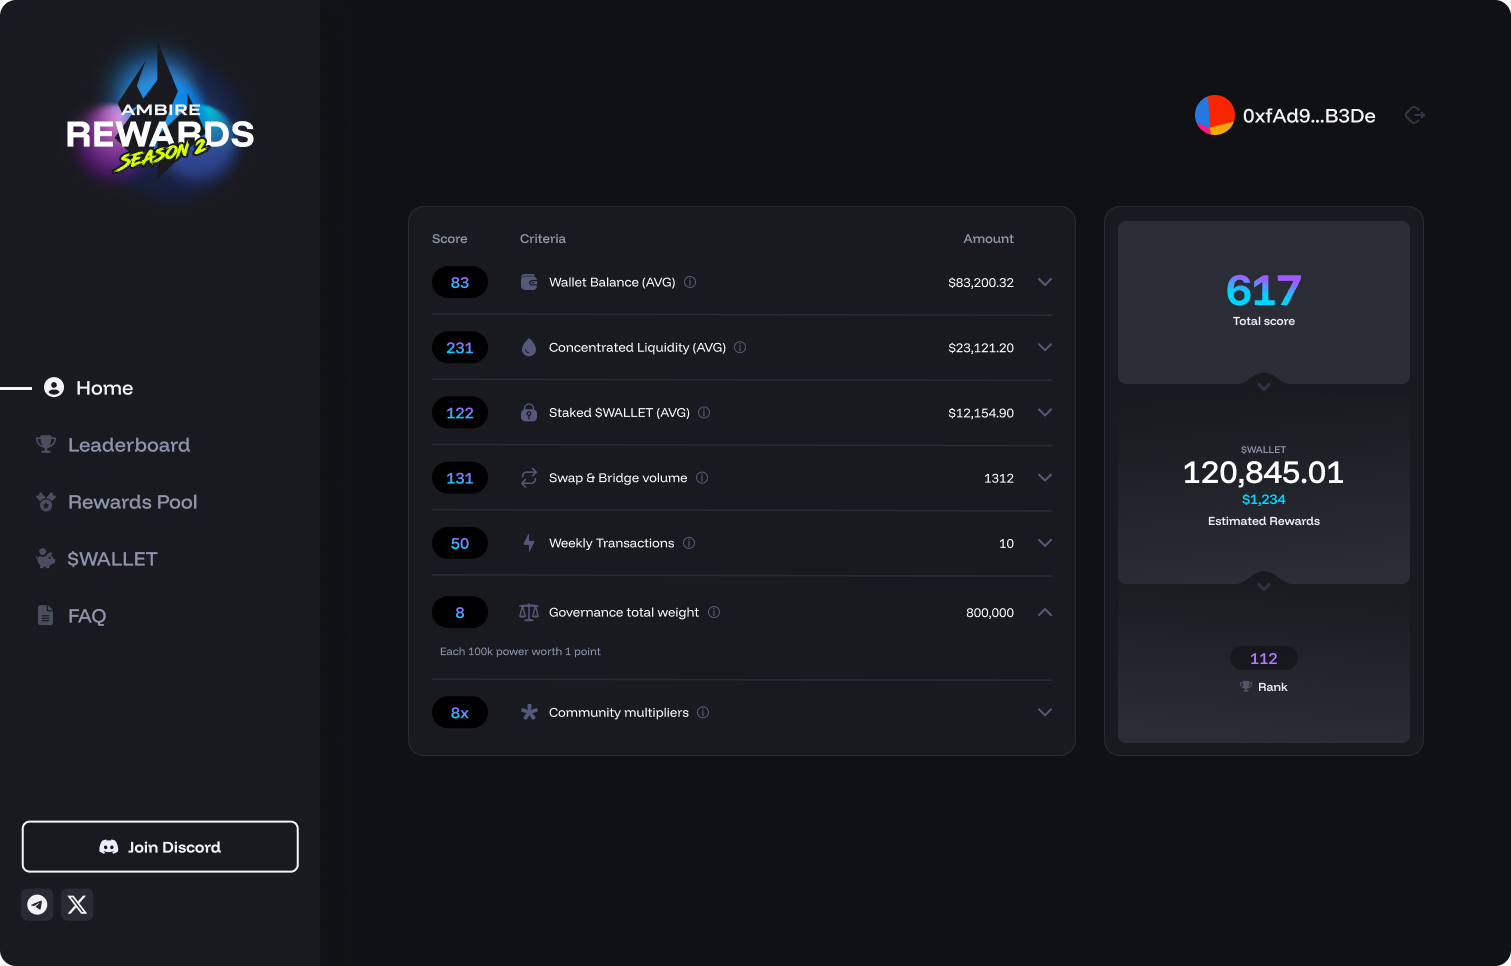Viewport: 1511px width, 966px height.
Task: Click the Concentrated Liquidity droplet icon
Action: click(x=528, y=347)
